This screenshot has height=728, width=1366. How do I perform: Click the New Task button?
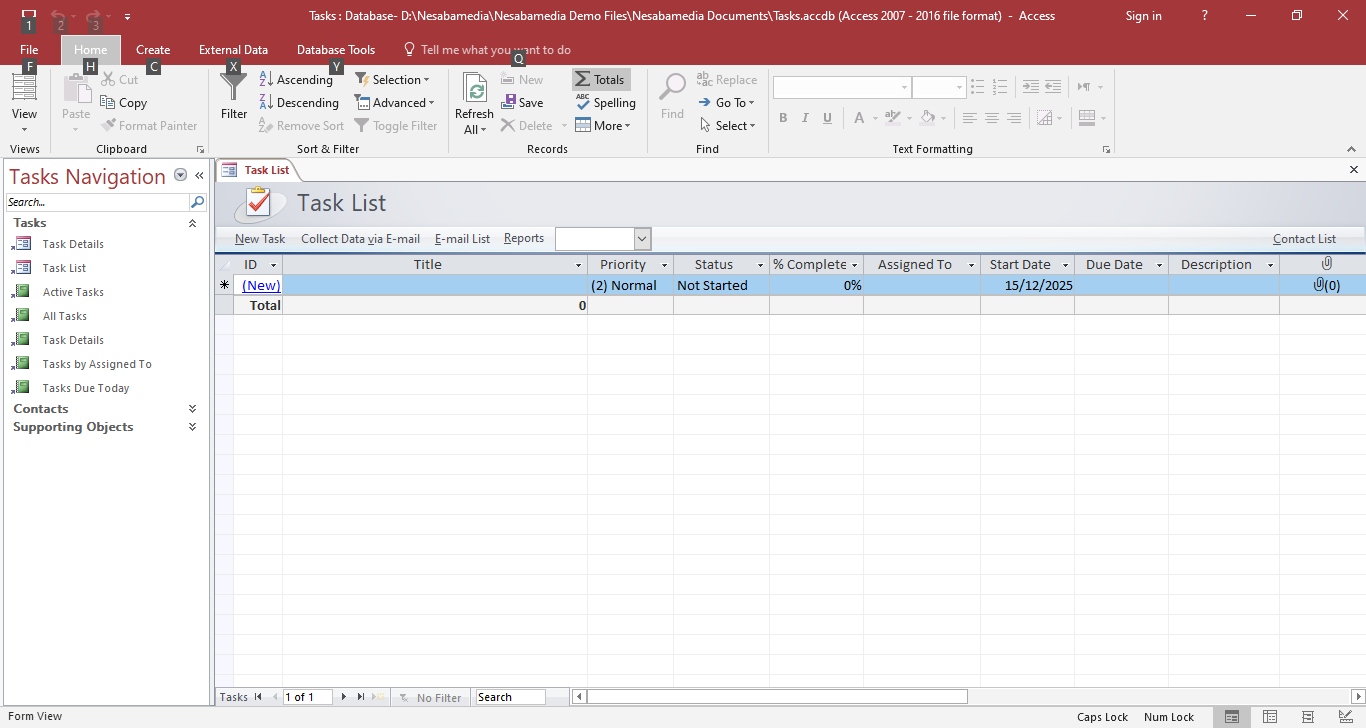click(x=260, y=239)
